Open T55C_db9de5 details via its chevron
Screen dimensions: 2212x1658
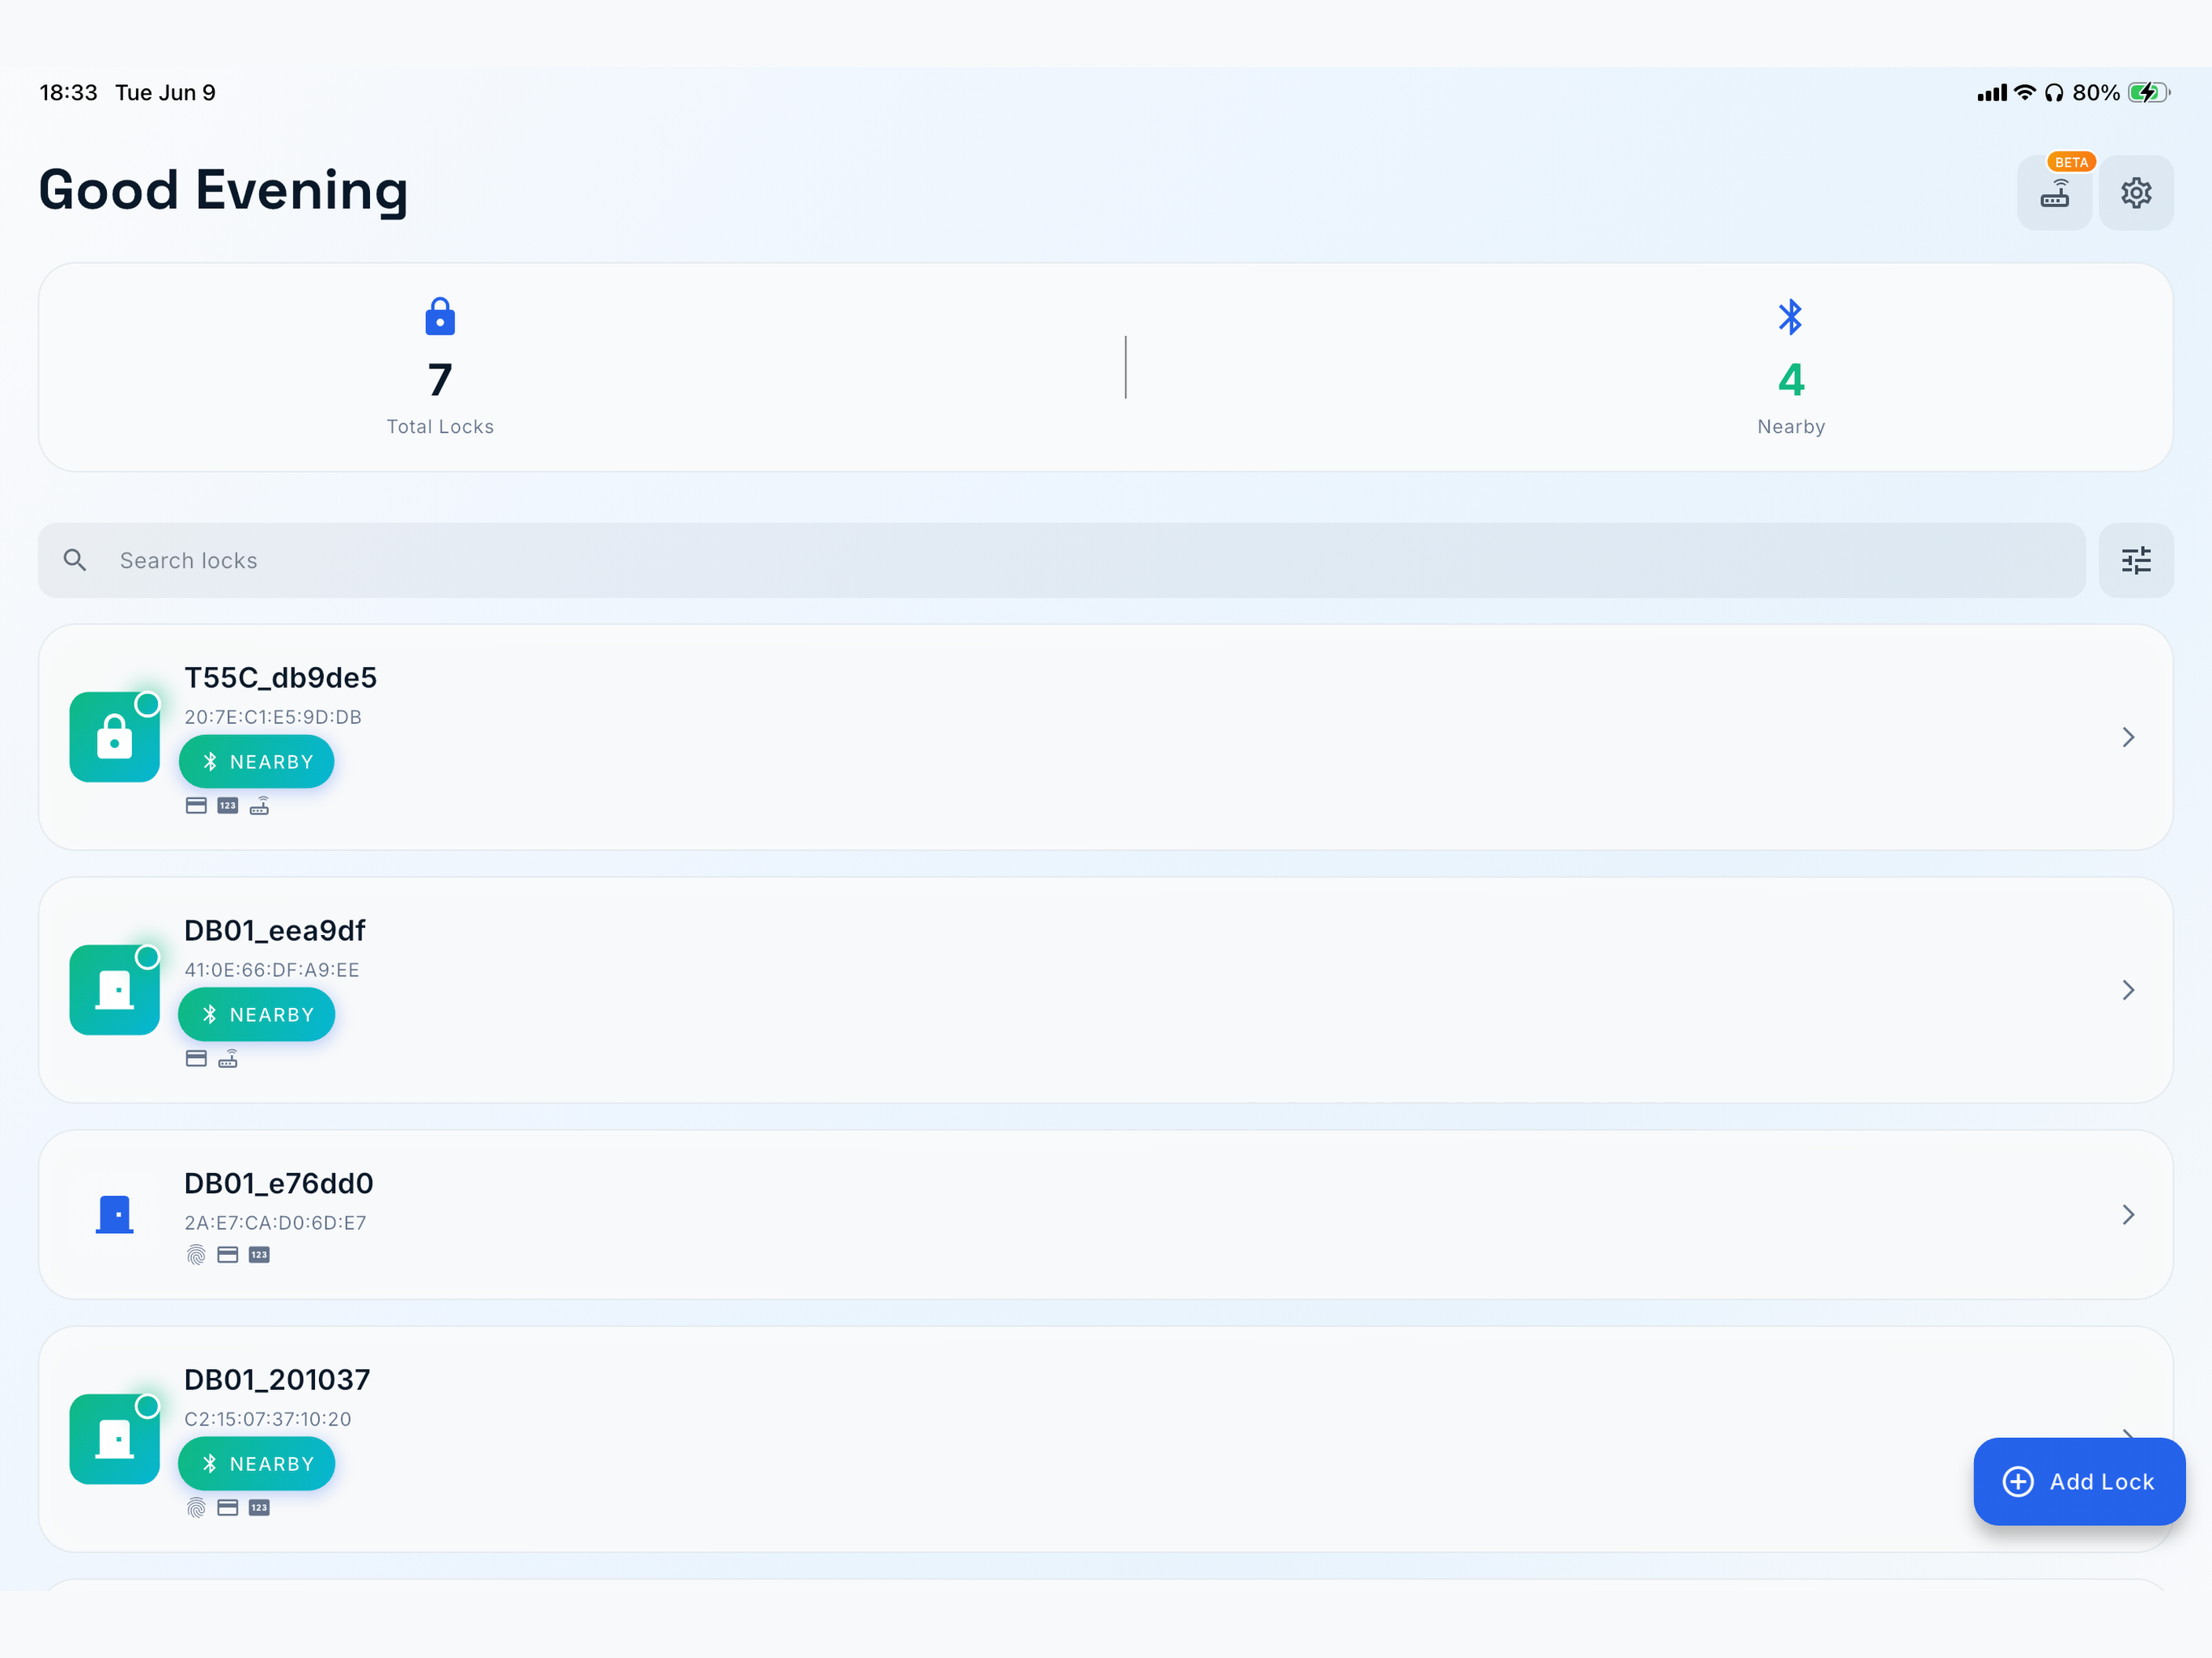2129,737
